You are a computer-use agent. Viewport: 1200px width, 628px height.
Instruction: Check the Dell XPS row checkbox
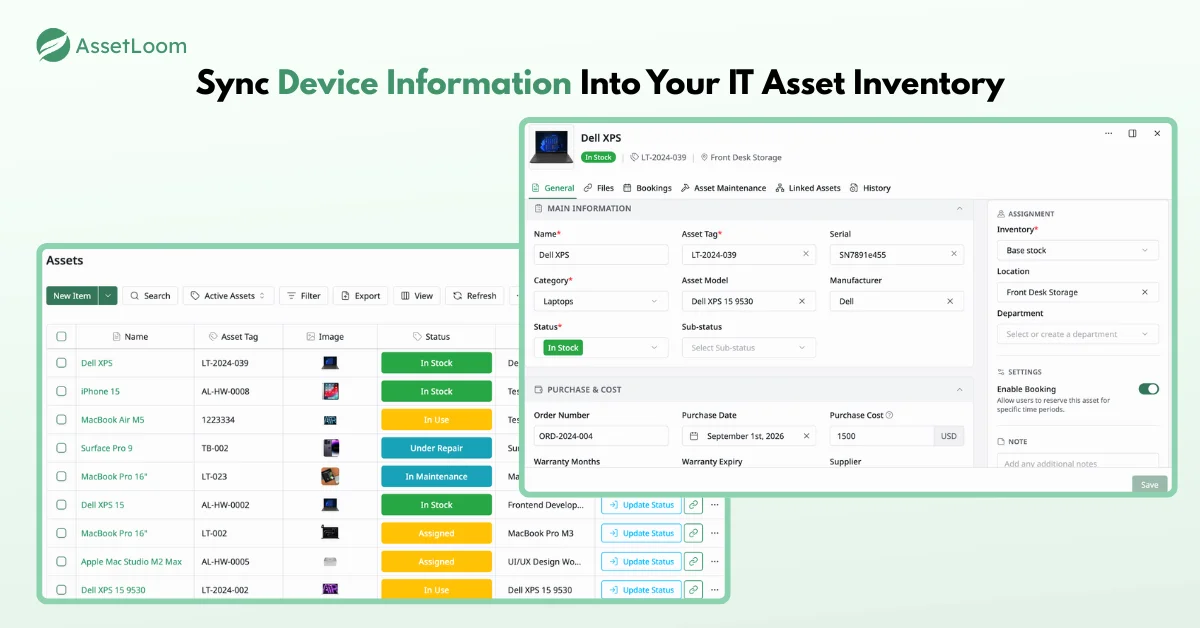(62, 363)
